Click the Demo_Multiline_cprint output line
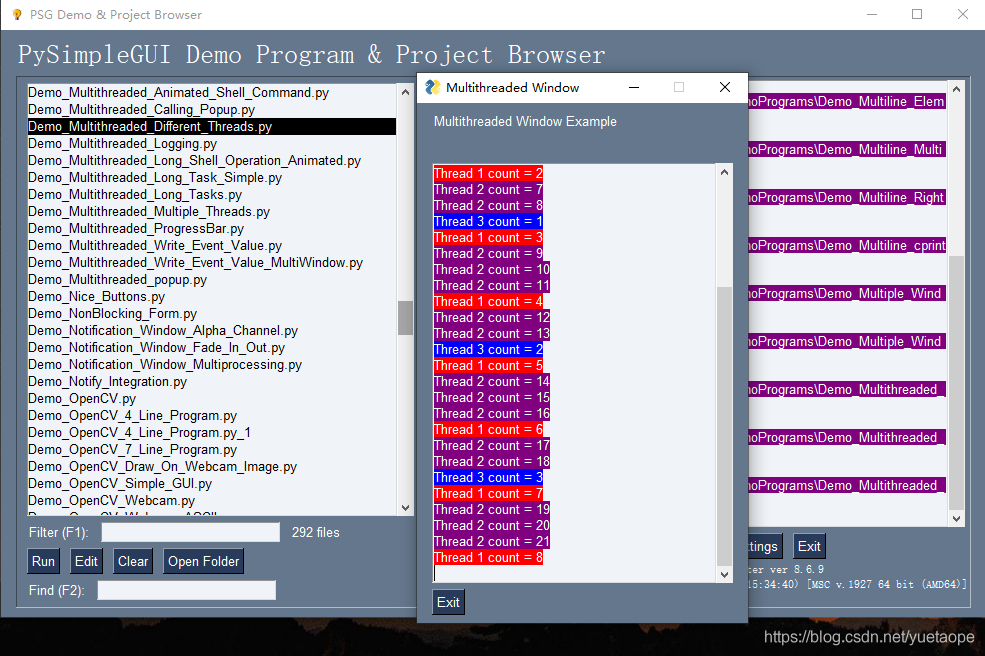 [847, 245]
